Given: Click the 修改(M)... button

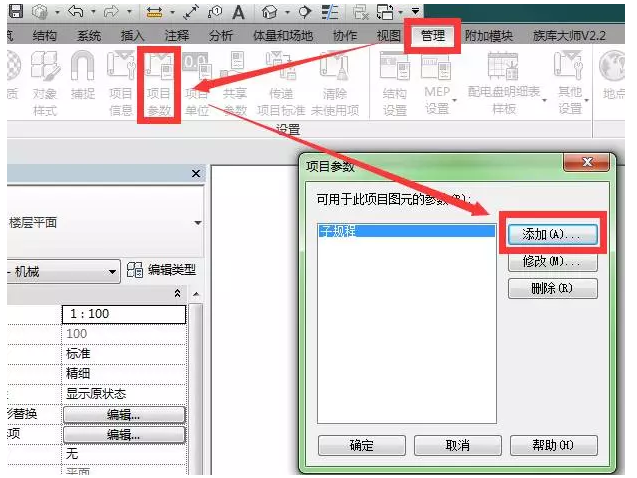Looking at the screenshot, I should [x=552, y=262].
